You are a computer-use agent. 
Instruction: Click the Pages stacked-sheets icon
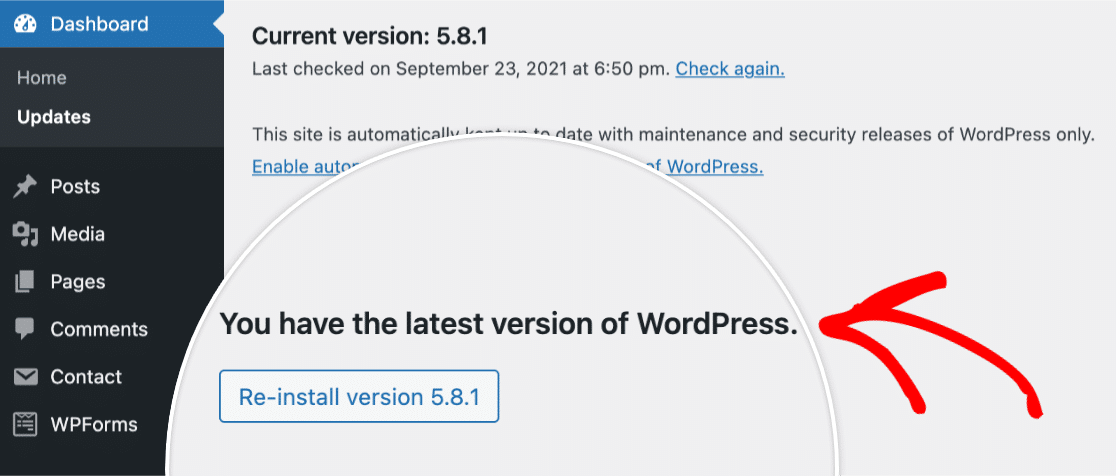(26, 282)
